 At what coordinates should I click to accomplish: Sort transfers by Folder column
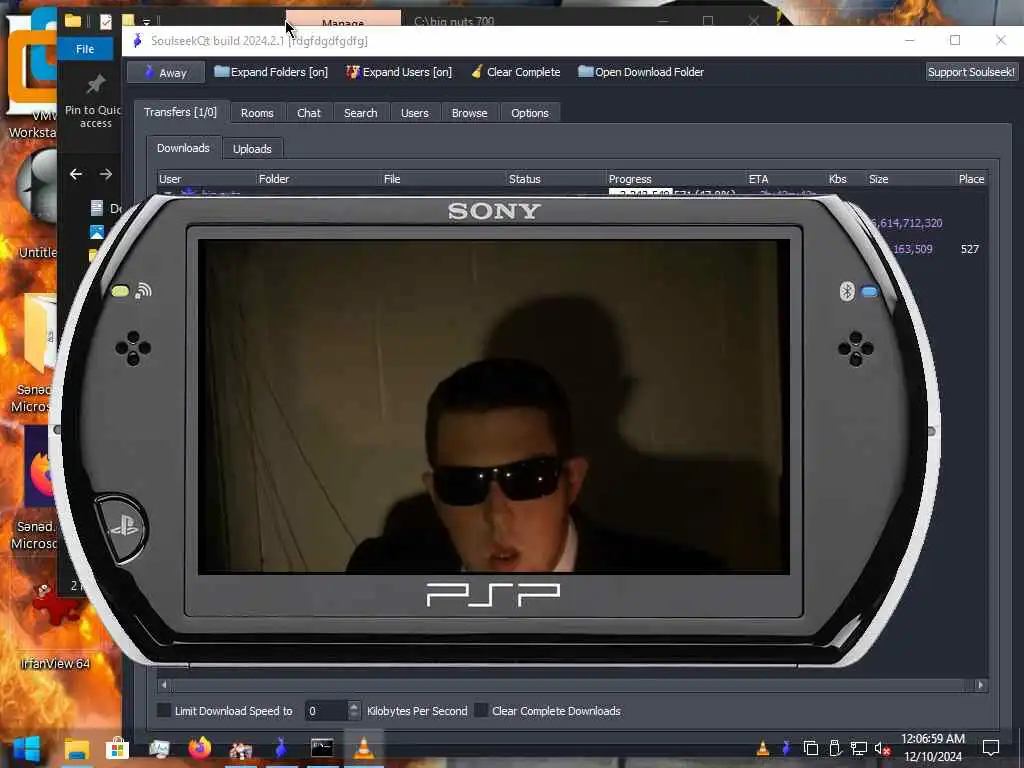319,179
